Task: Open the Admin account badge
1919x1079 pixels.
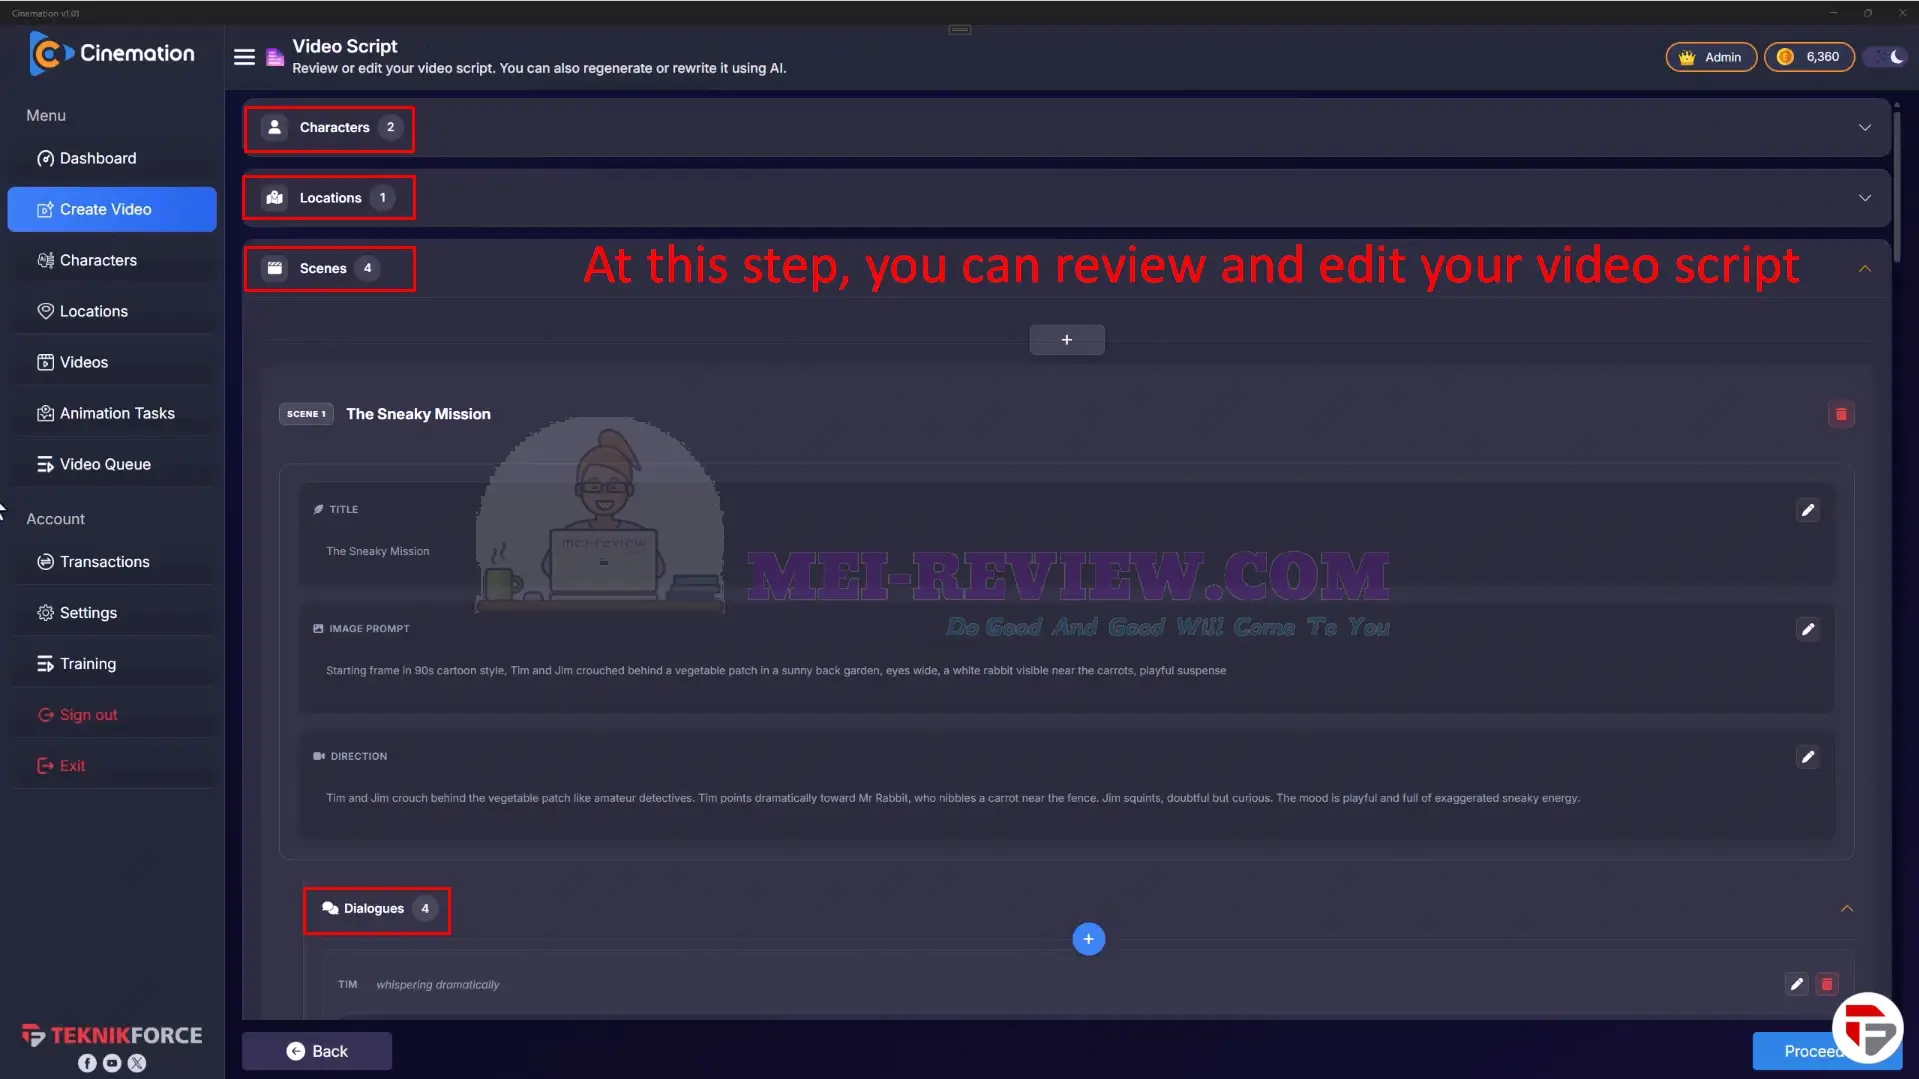Action: point(1711,57)
